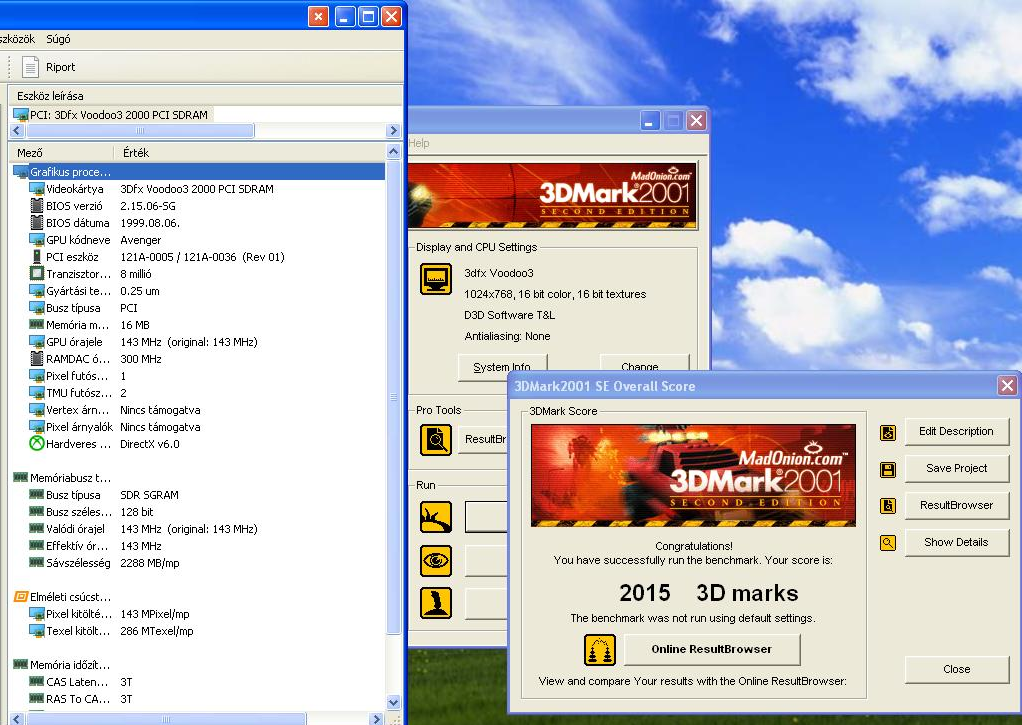Click the Mező column header
Screen dimensions: 1022x725
point(61,153)
